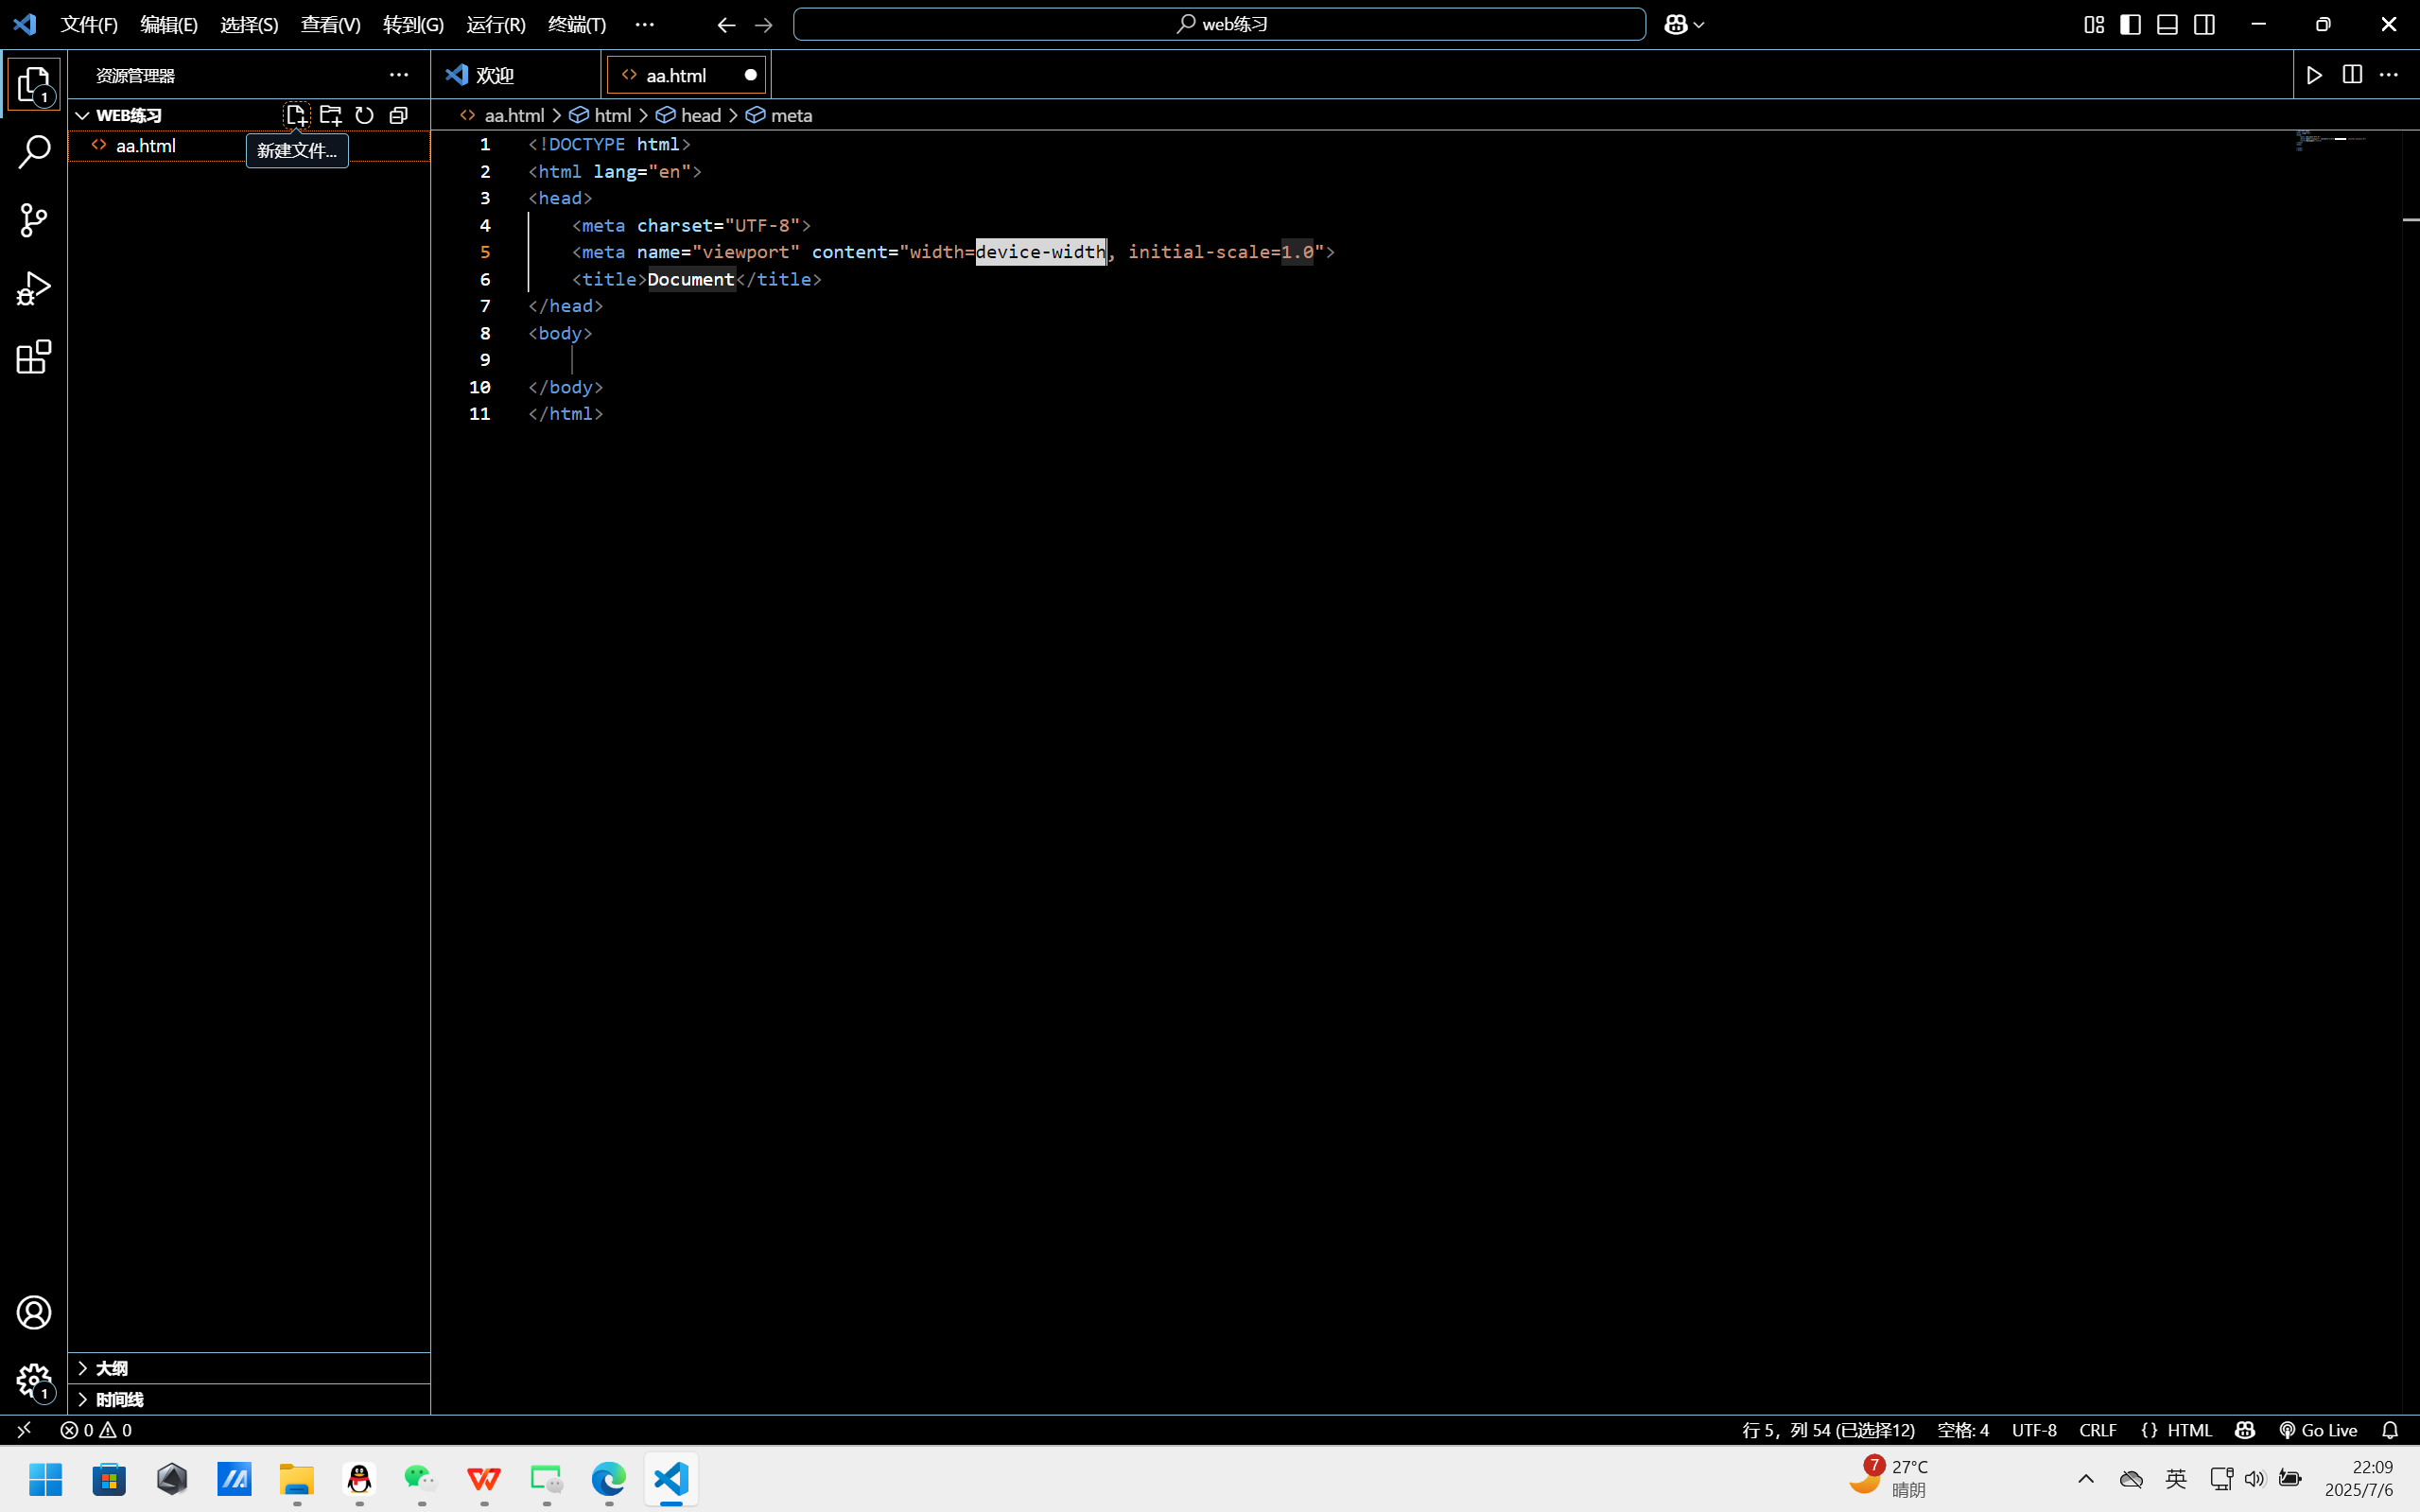This screenshot has height=1512, width=2420.
Task: Change UTF-8 encoding in status bar
Action: point(2034,1430)
